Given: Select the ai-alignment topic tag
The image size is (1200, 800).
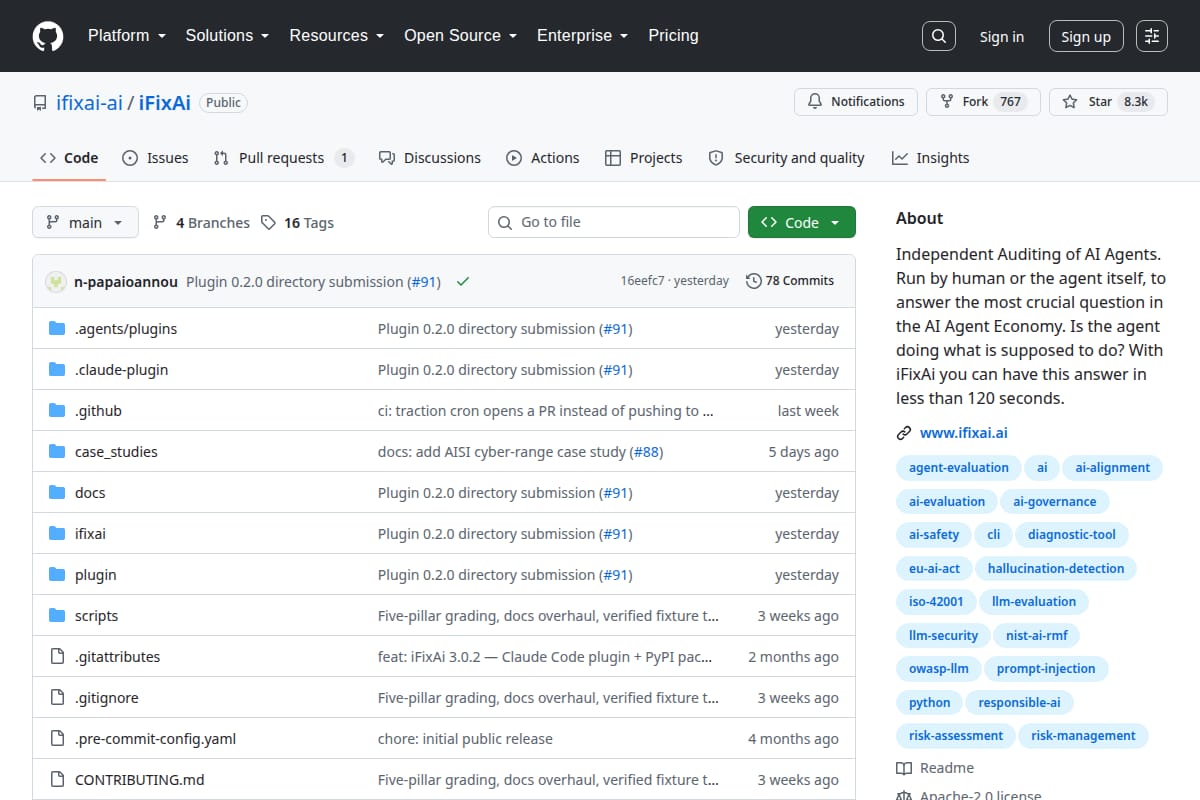Looking at the screenshot, I should pos(1112,468).
